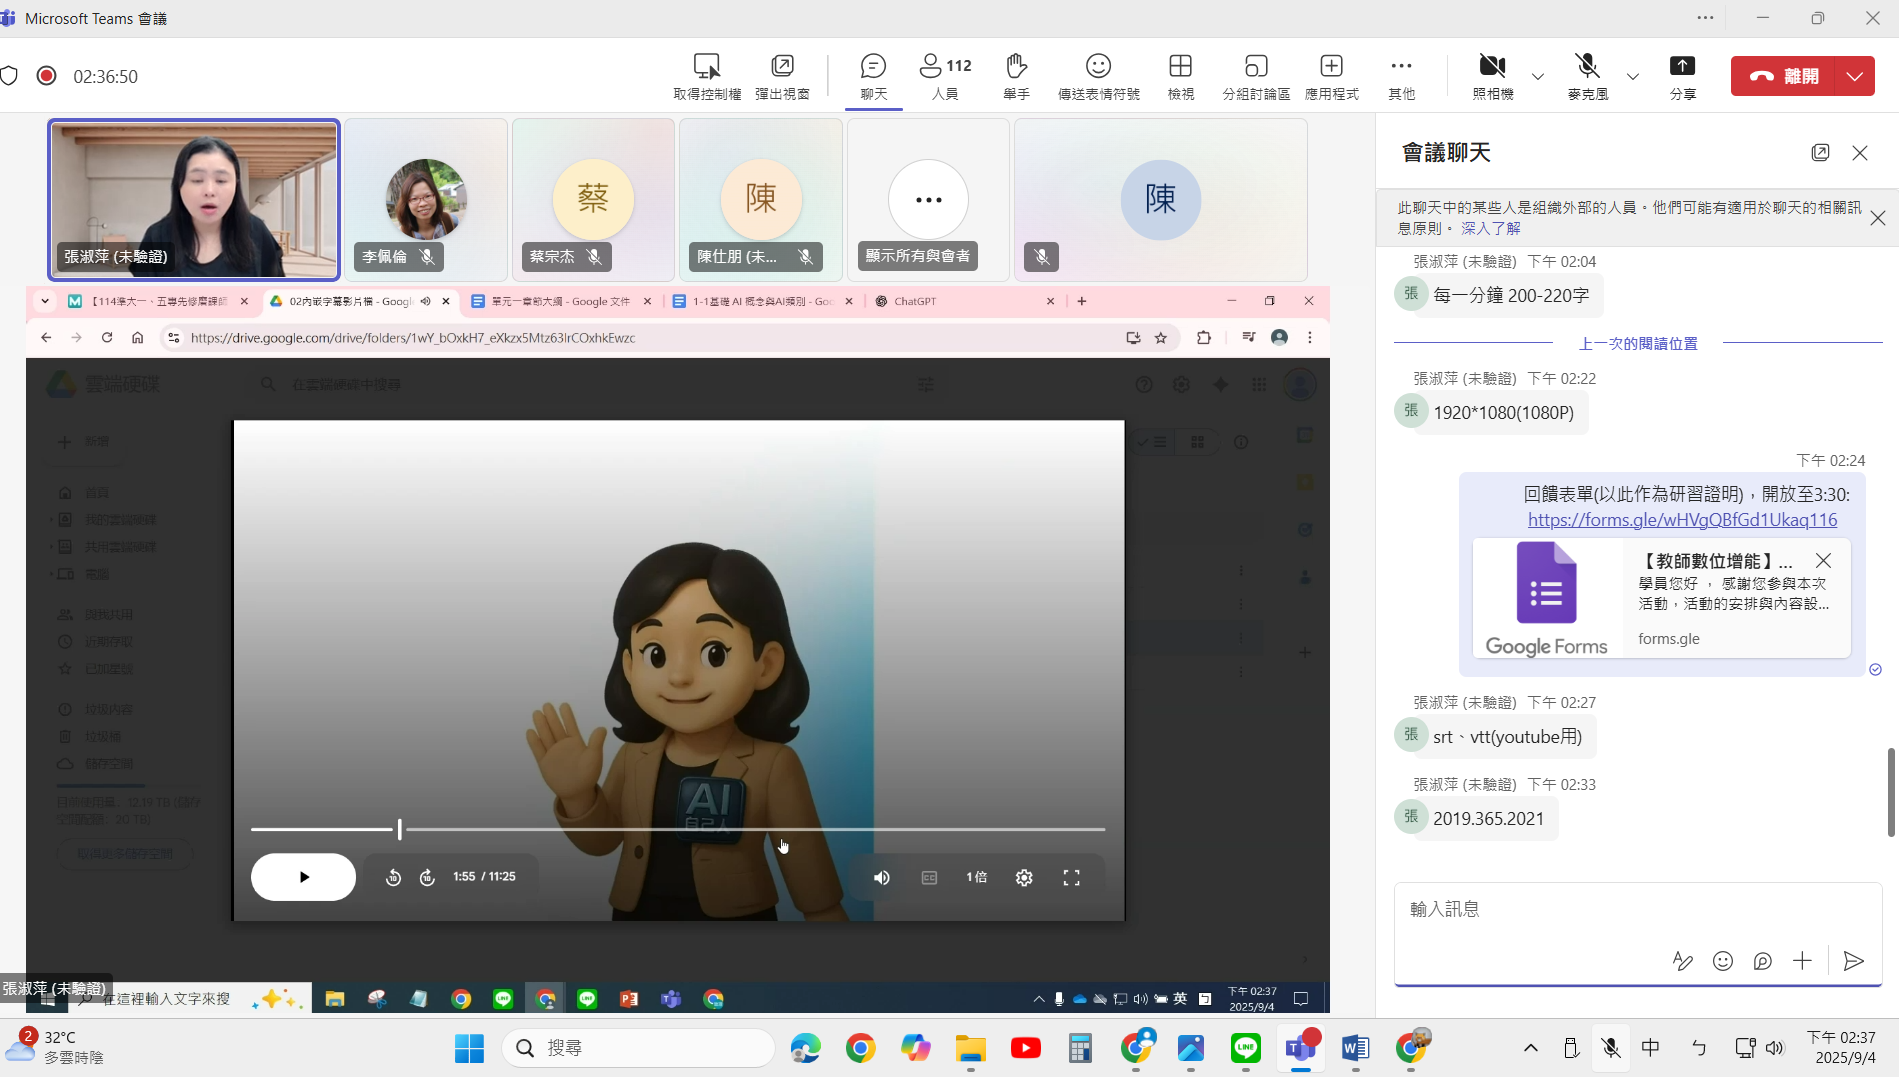
Task: Click the Pop out window (彈出視窗) icon
Action: [x=782, y=67]
